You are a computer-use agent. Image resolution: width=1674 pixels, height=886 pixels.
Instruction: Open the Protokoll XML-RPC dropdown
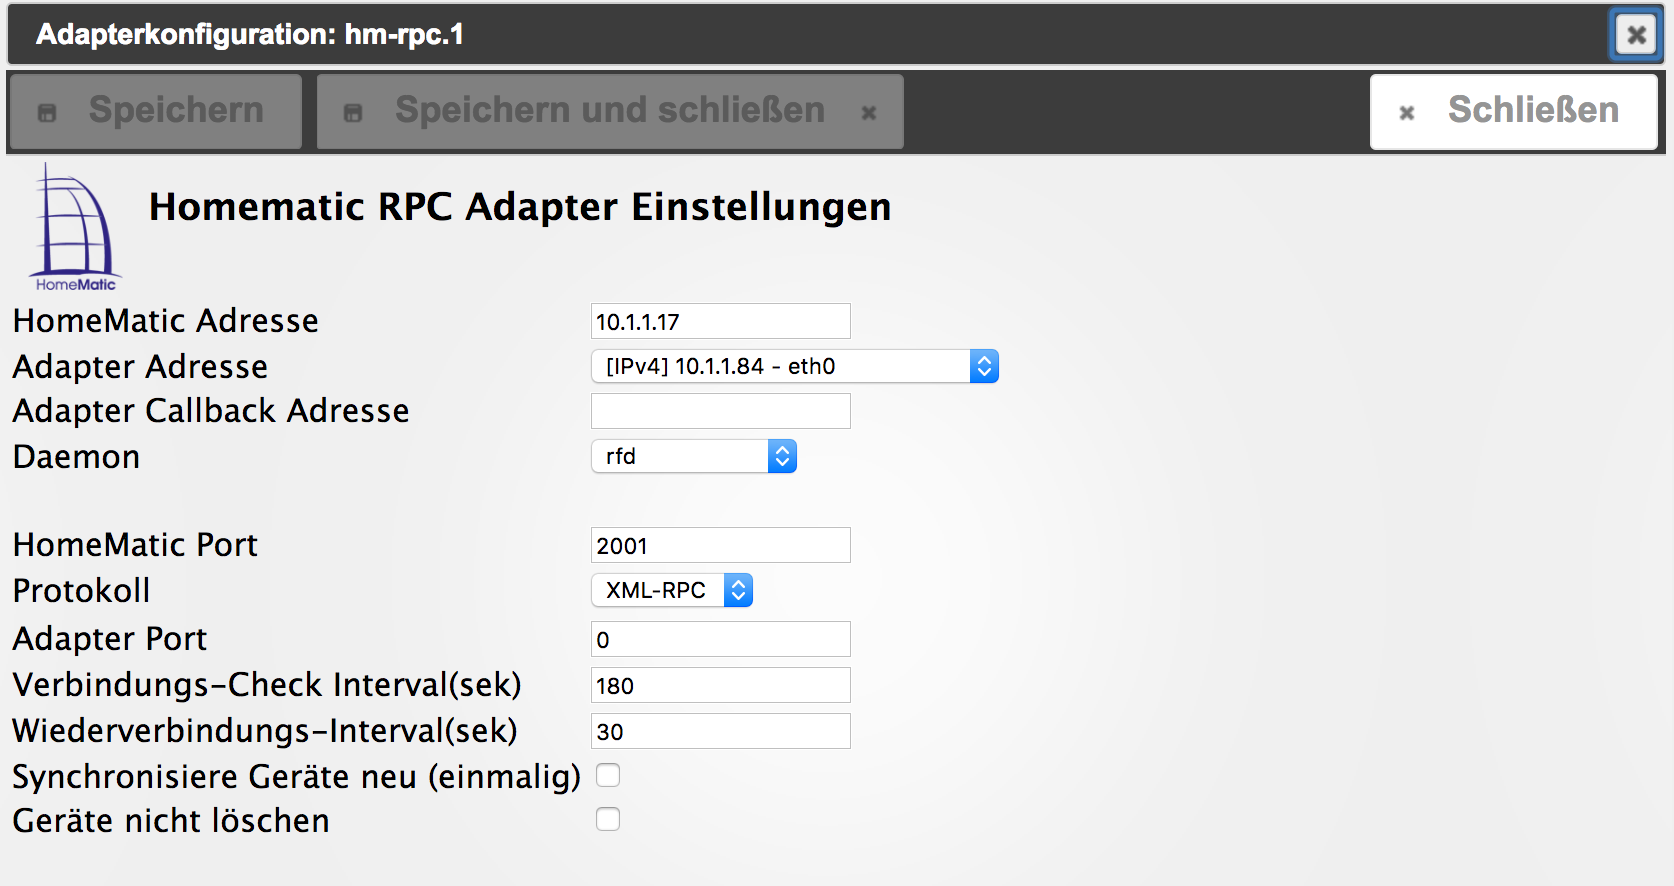coord(671,591)
